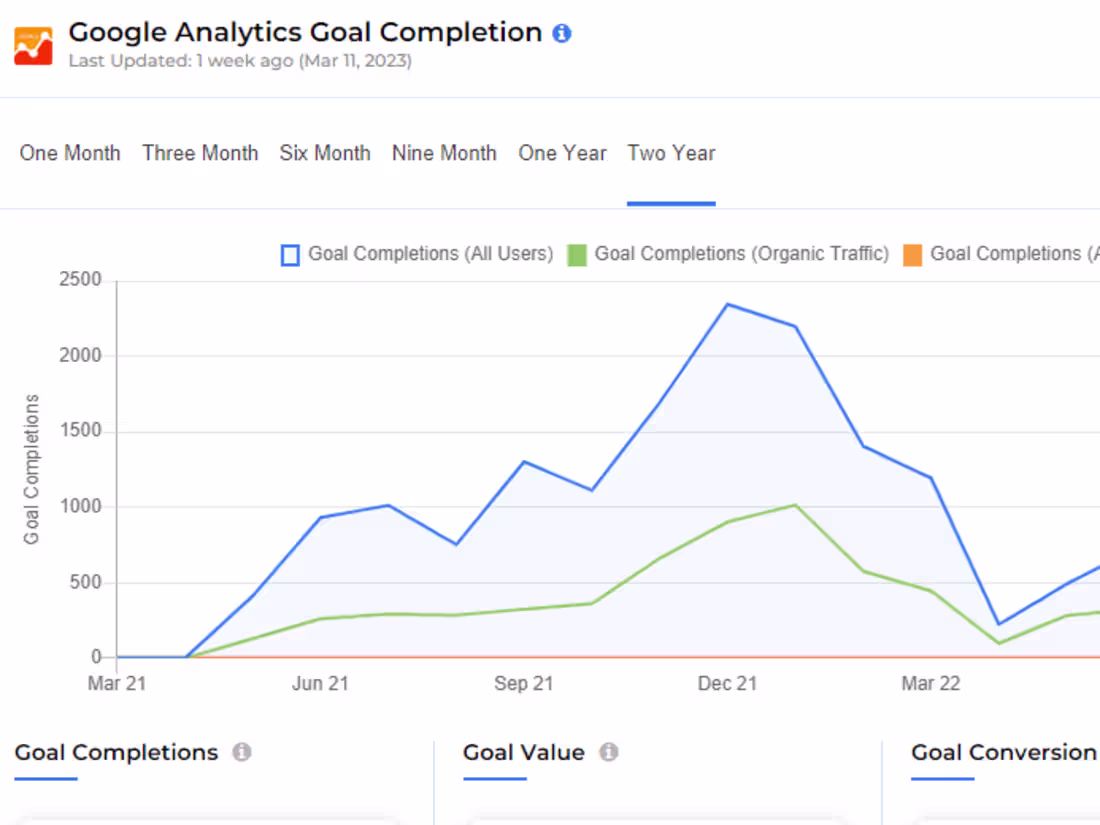
Task: Toggle the orange legend series
Action: (1000, 254)
